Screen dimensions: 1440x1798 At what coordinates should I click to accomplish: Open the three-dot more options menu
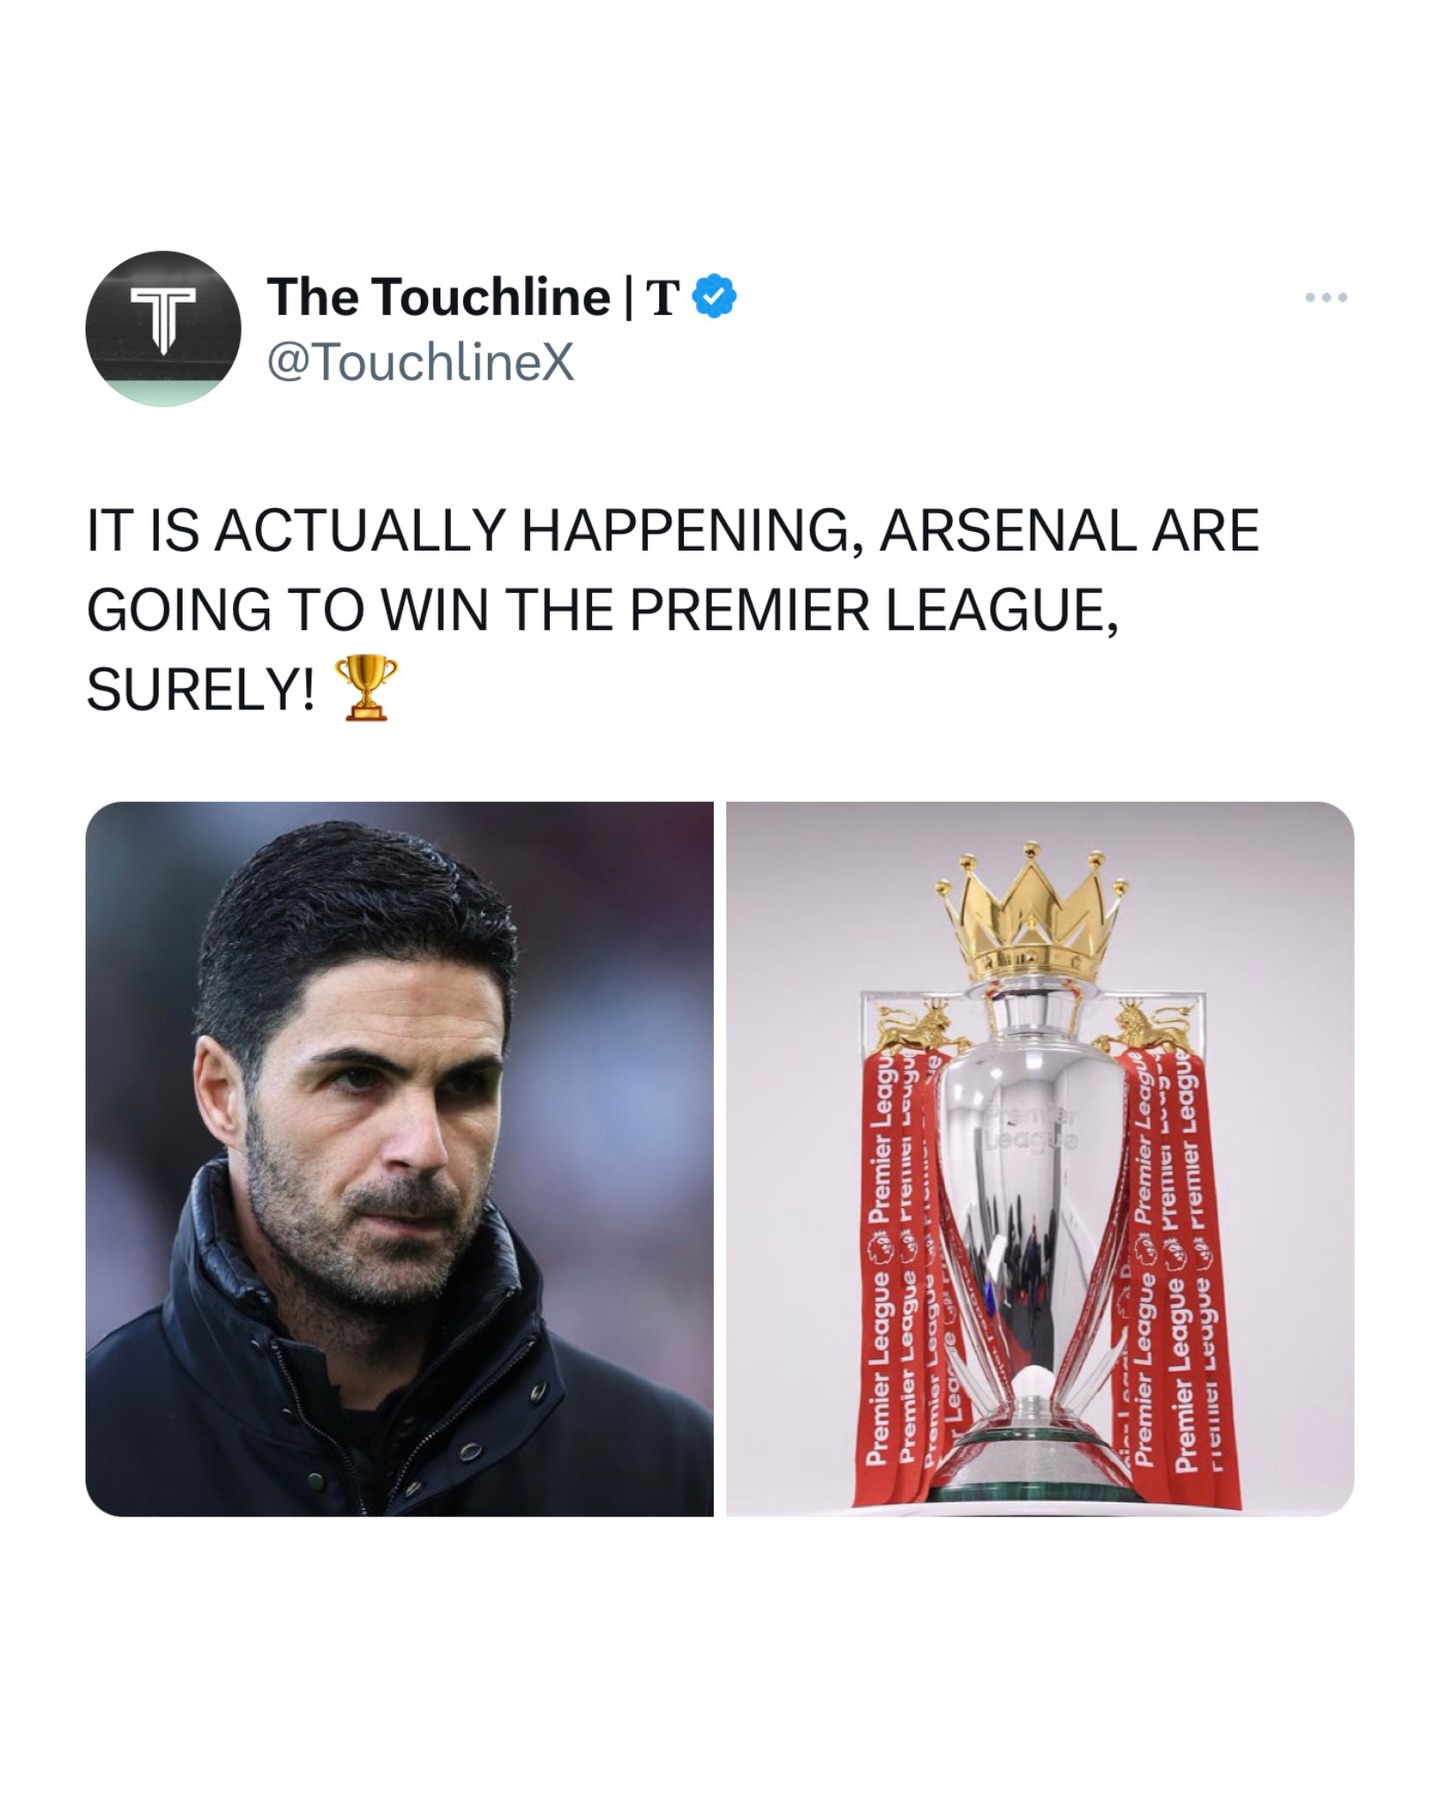[x=1326, y=297]
